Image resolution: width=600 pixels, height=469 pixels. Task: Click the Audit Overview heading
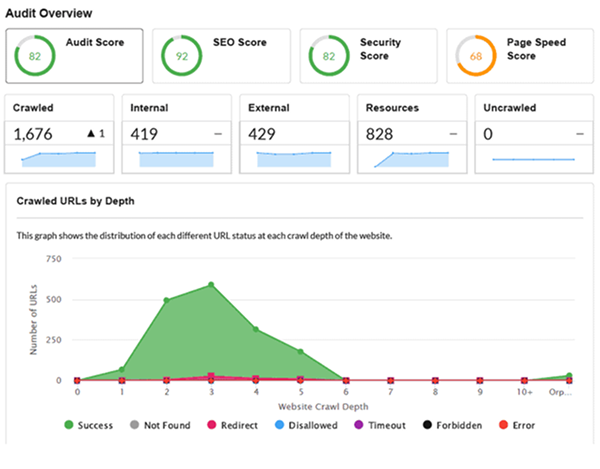pyautogui.click(x=49, y=13)
